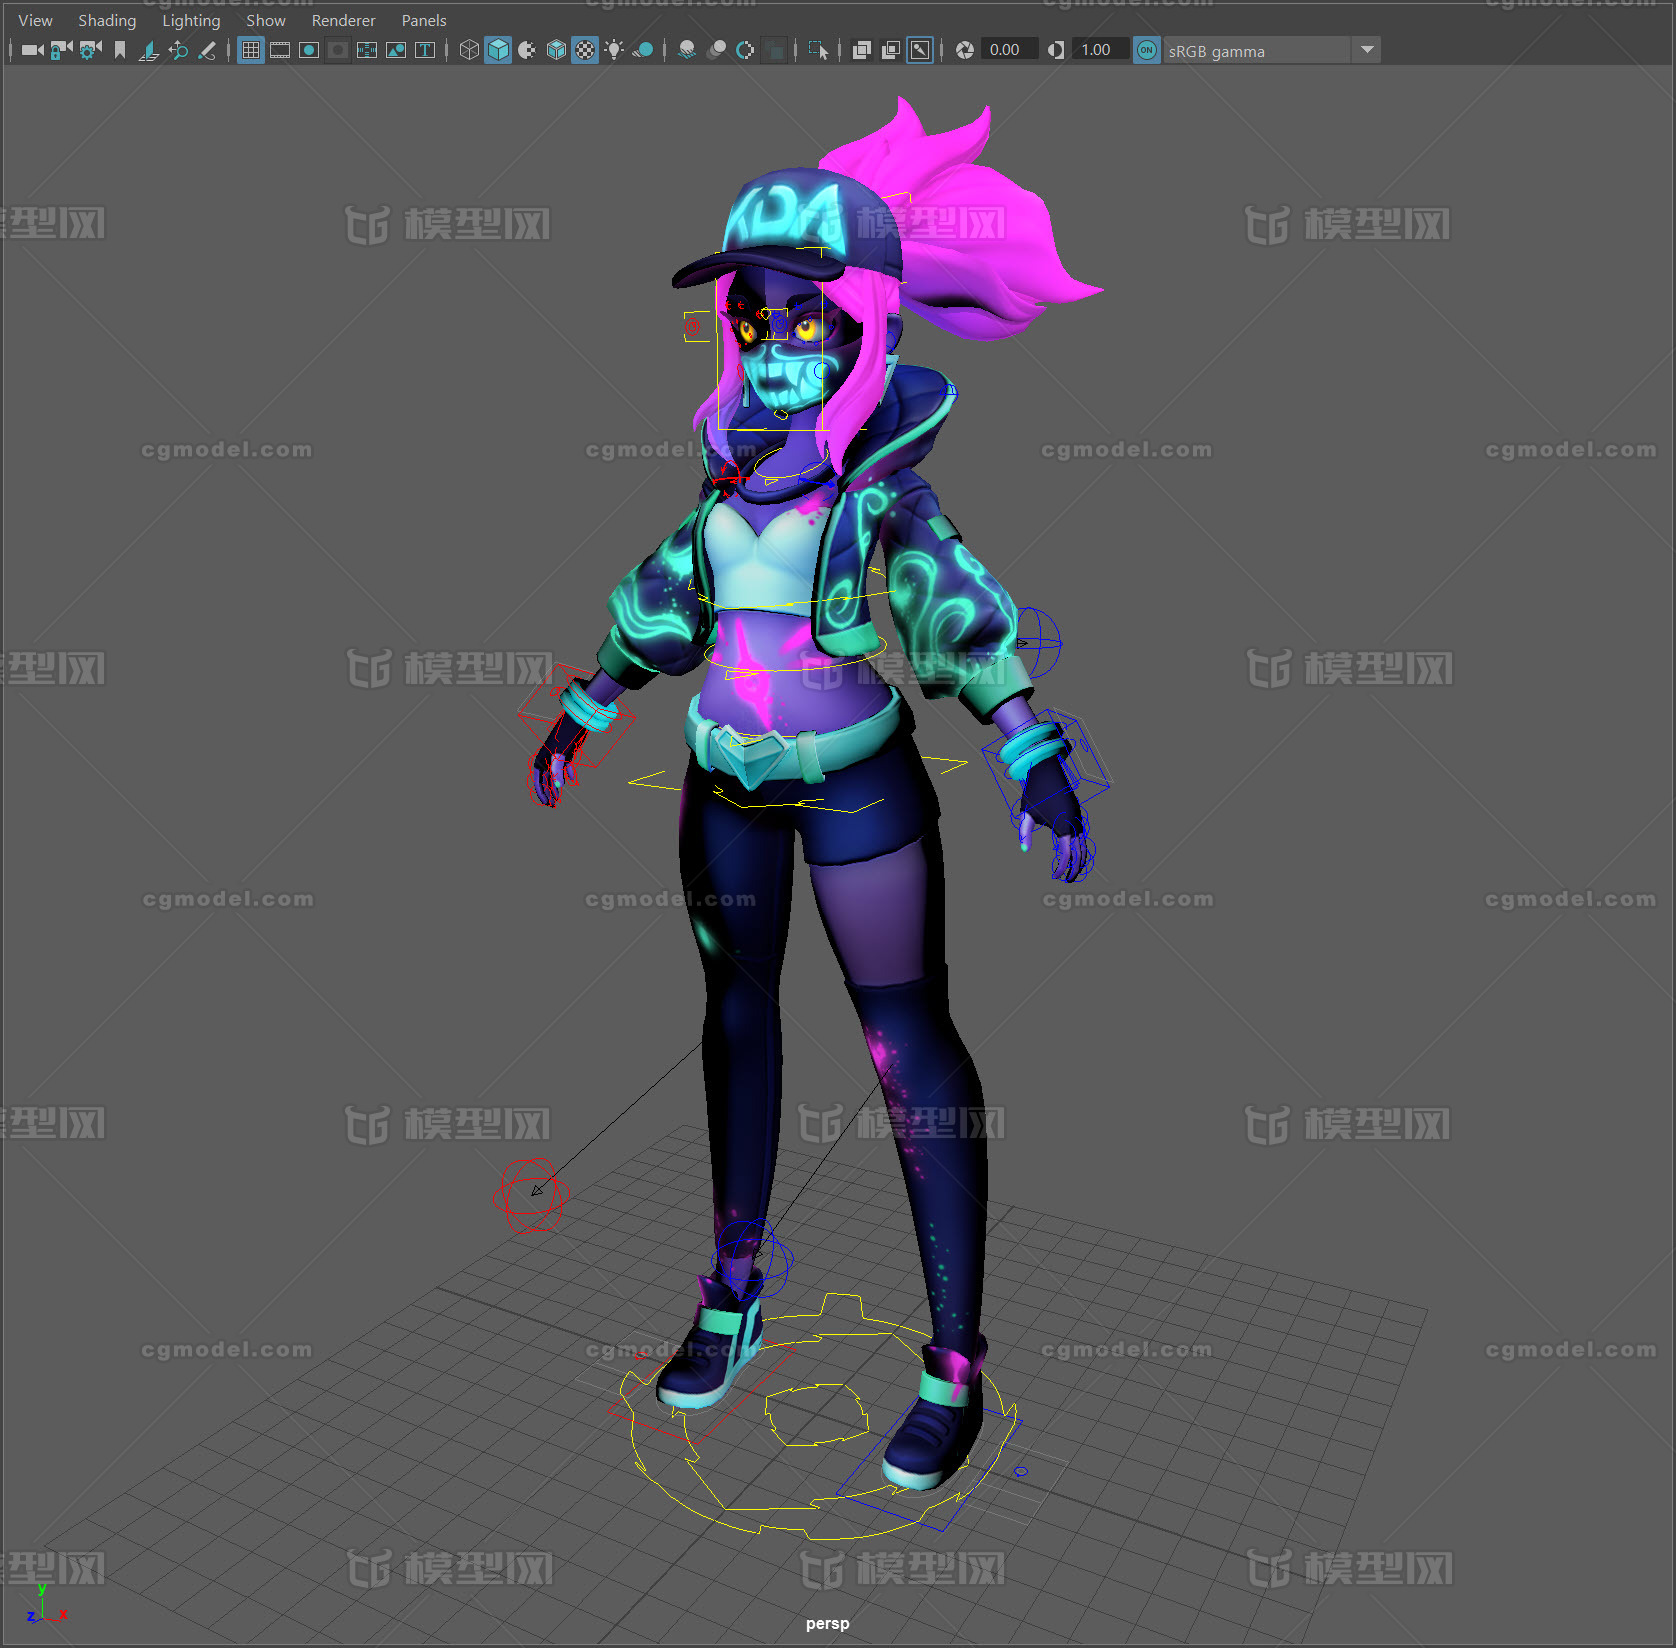Screen dimensions: 1676x1648
Task: Open the Lighting menu
Action: pos(191,20)
